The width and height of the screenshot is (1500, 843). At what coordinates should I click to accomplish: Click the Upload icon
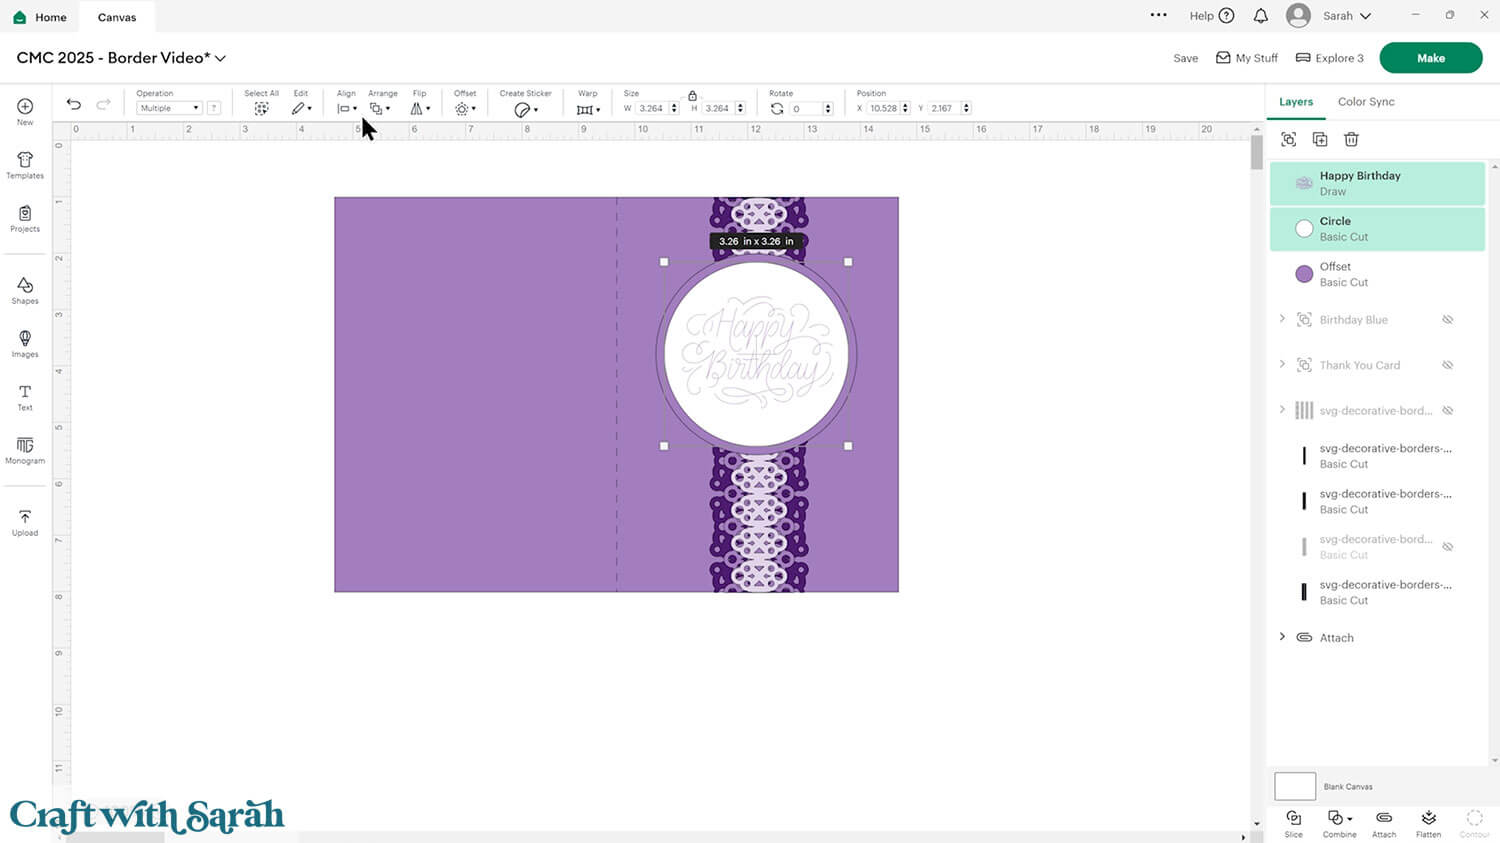click(25, 522)
